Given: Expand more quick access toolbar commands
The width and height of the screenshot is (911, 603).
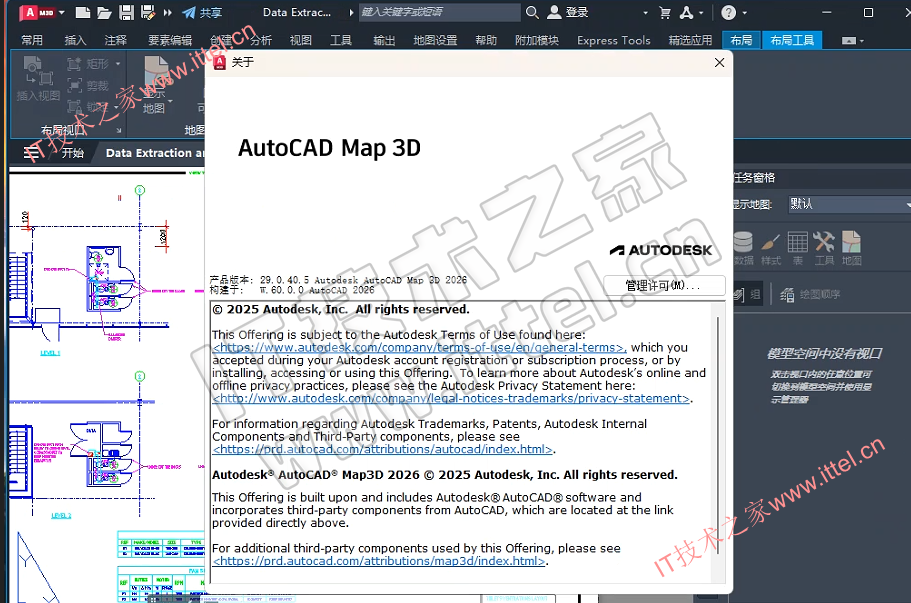Looking at the screenshot, I should point(167,12).
